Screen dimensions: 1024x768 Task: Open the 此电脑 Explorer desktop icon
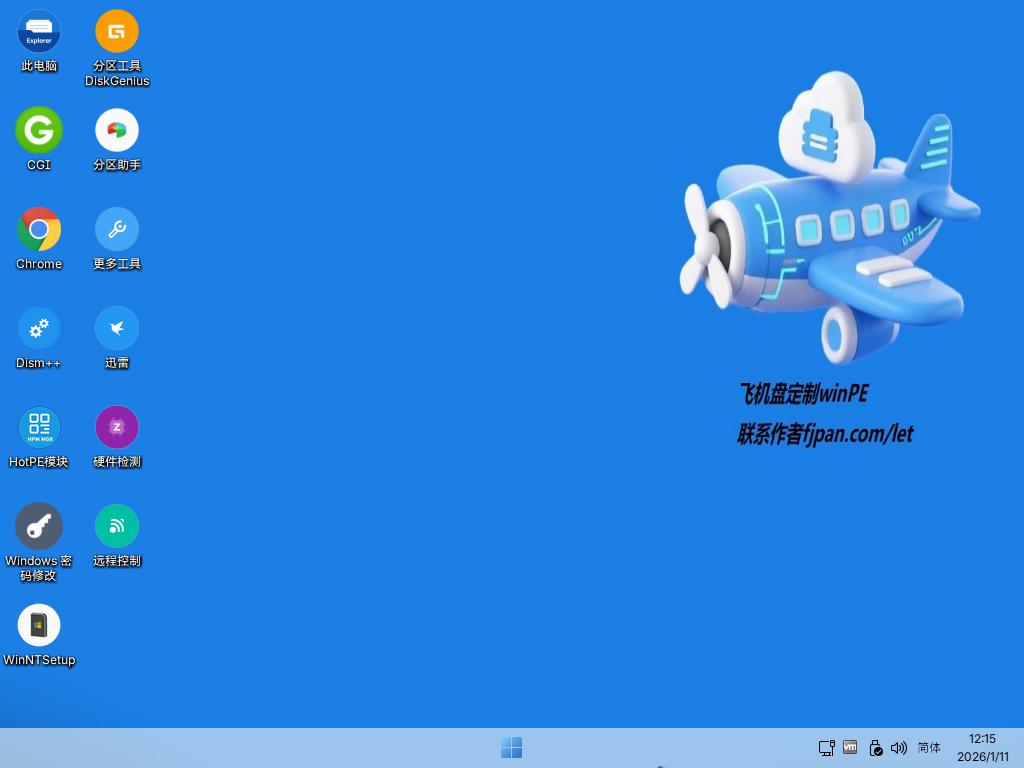click(x=39, y=32)
